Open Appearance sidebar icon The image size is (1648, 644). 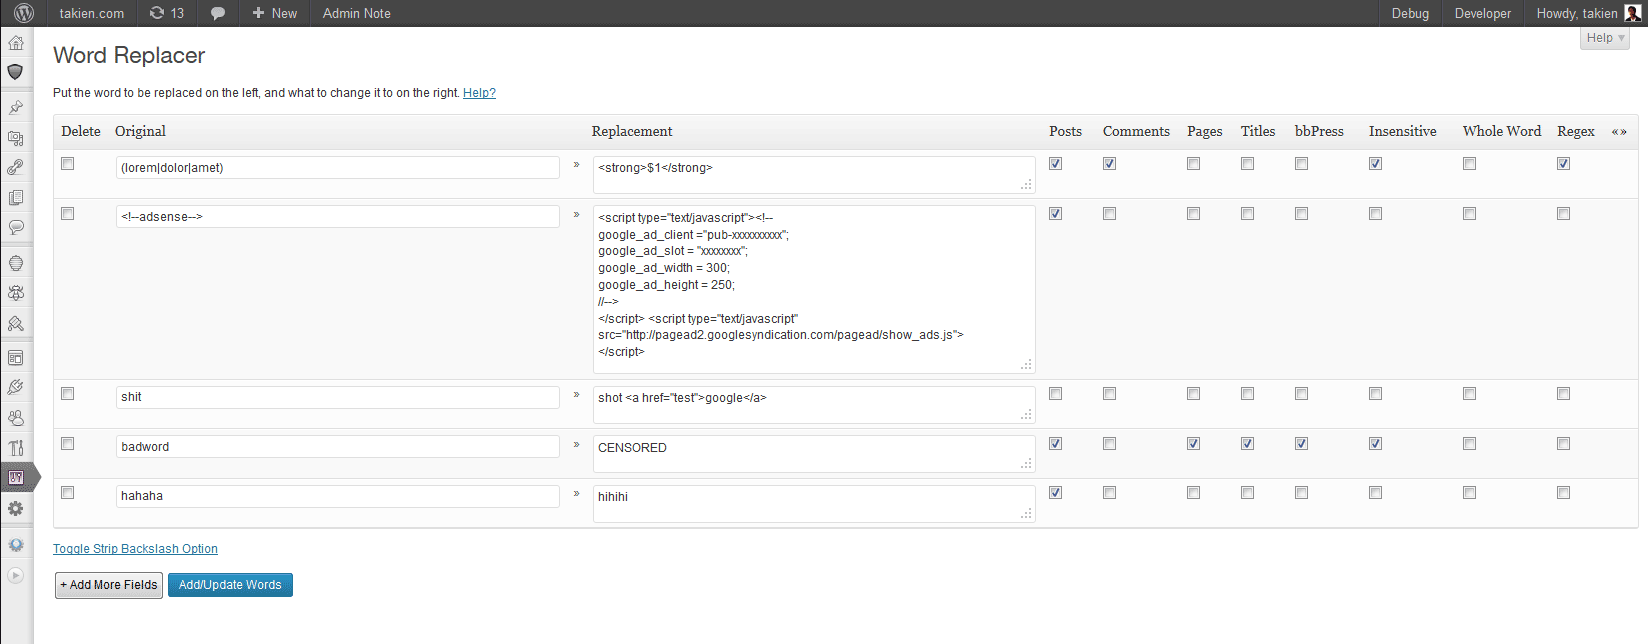pos(16,358)
